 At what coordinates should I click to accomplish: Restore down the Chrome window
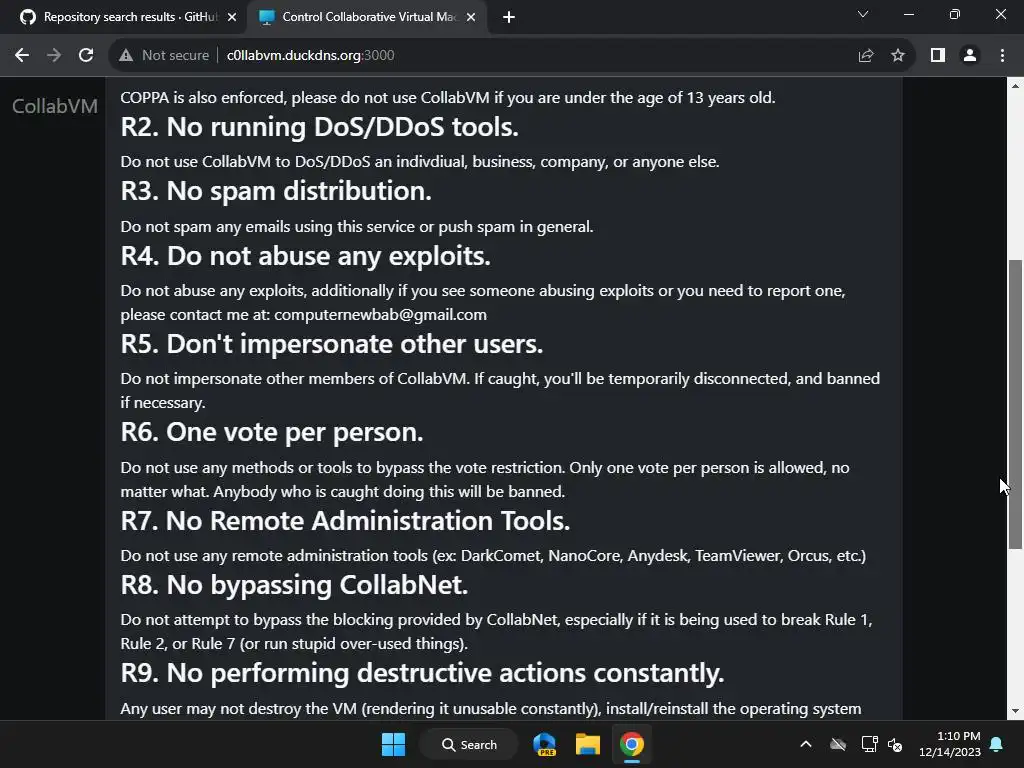point(955,14)
